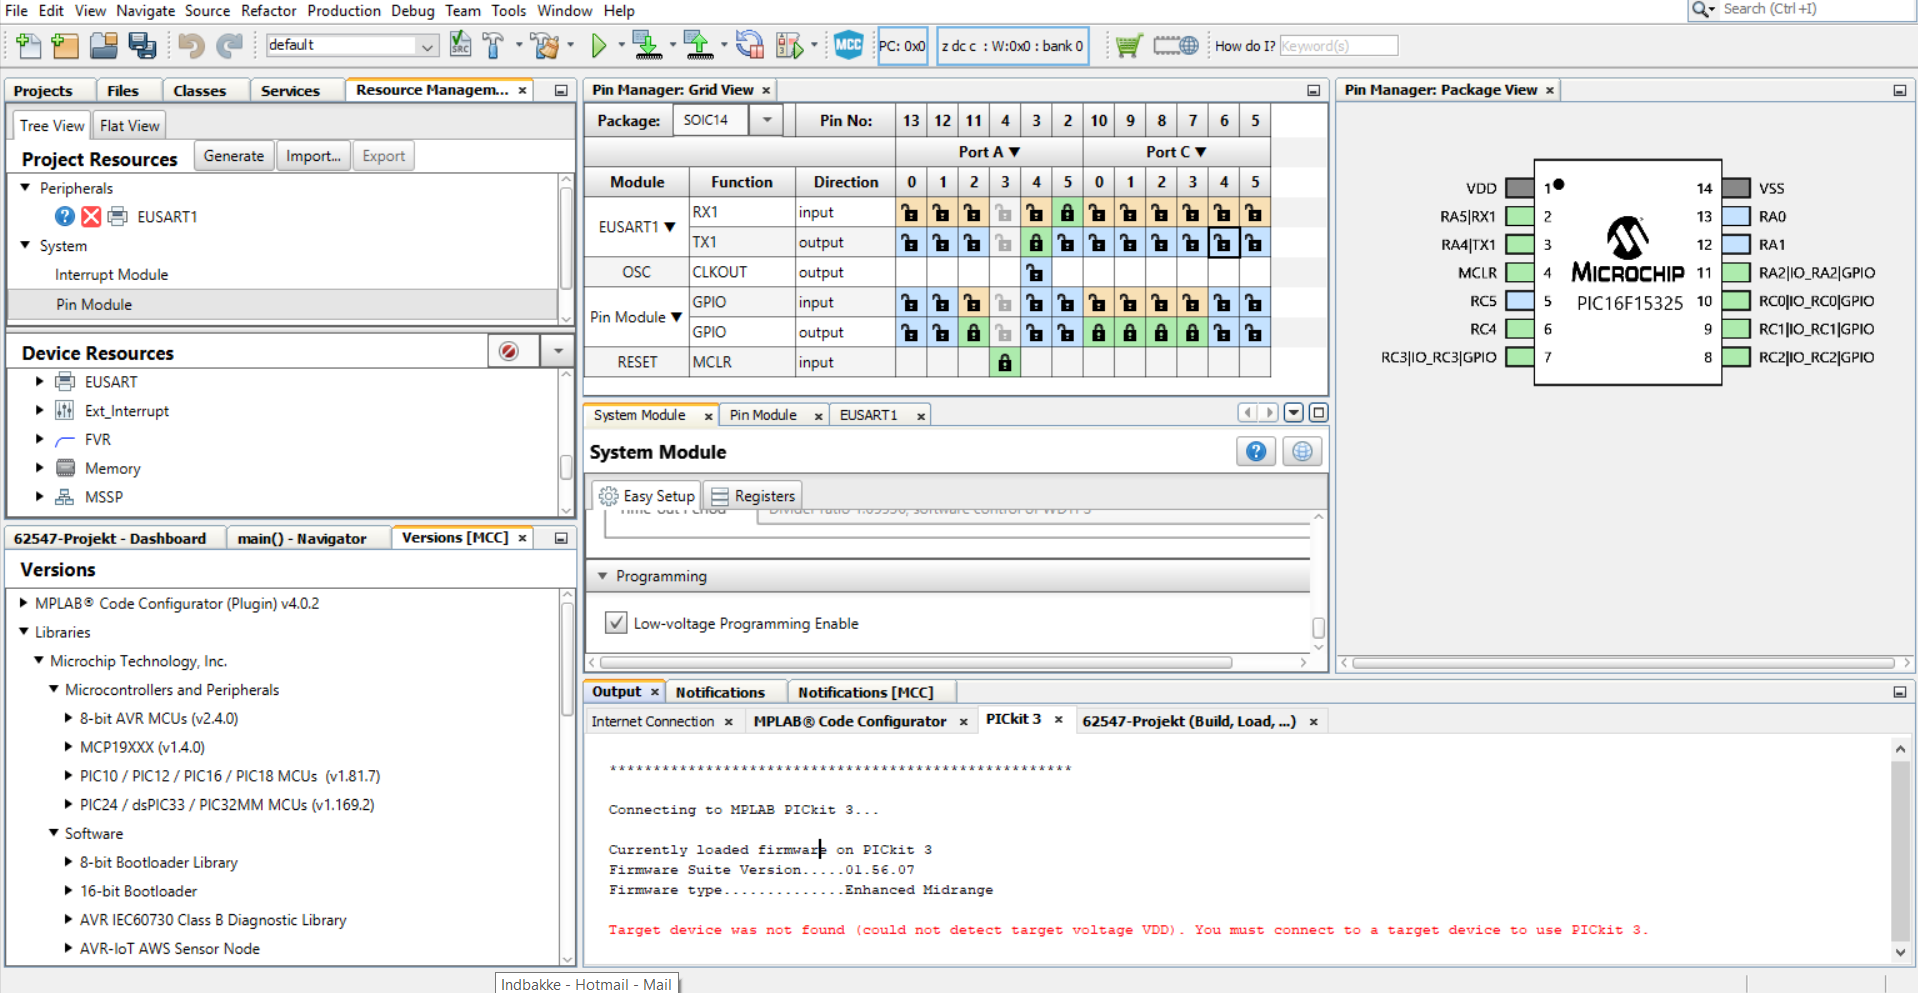Click the green Run Project icon
The width and height of the screenshot is (1918, 993).
[598, 45]
